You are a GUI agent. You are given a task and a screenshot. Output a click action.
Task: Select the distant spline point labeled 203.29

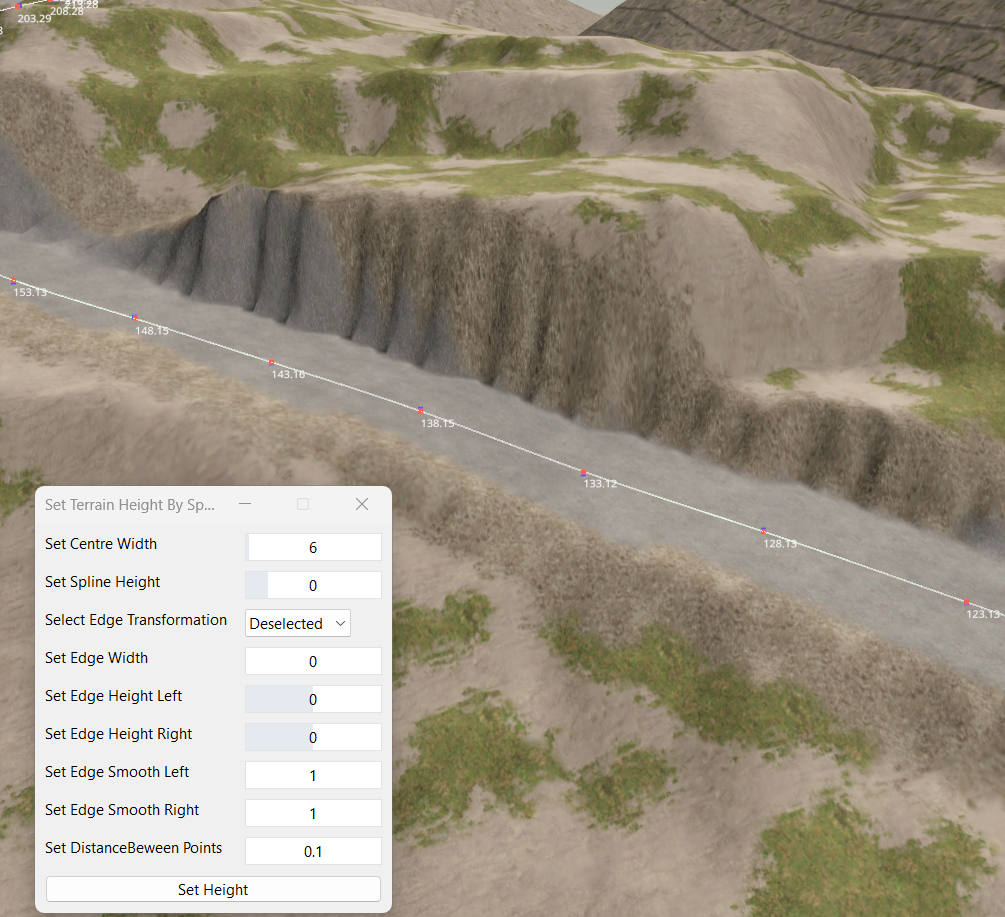(18, 7)
